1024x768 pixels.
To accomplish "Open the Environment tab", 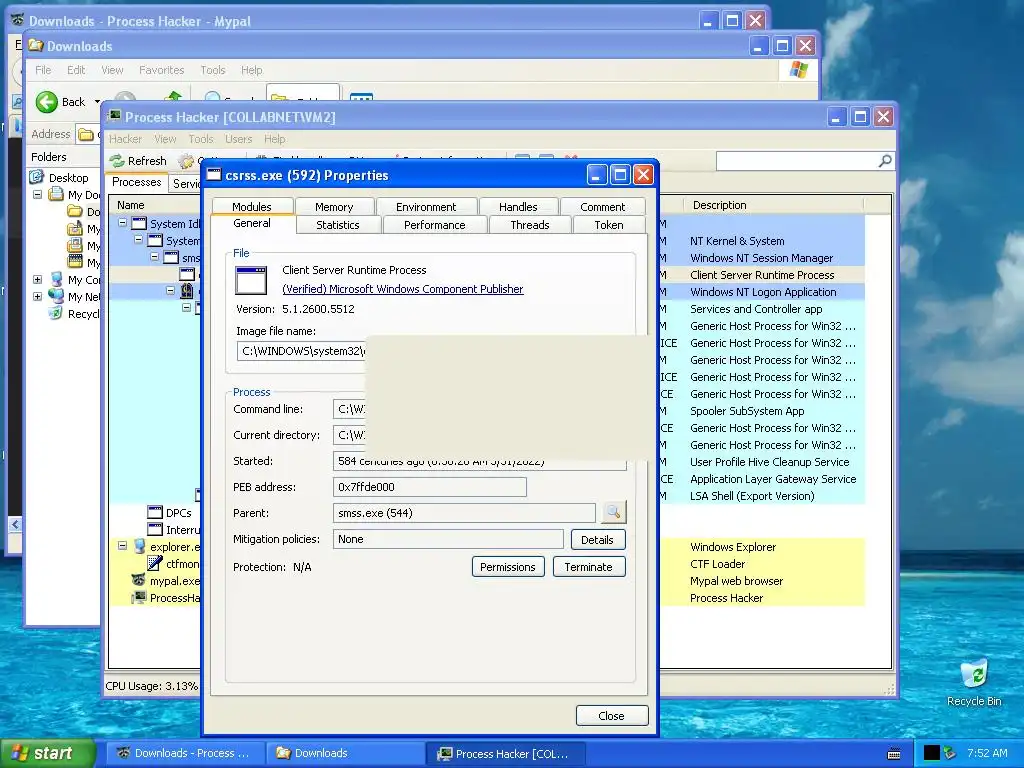I will [x=426, y=206].
